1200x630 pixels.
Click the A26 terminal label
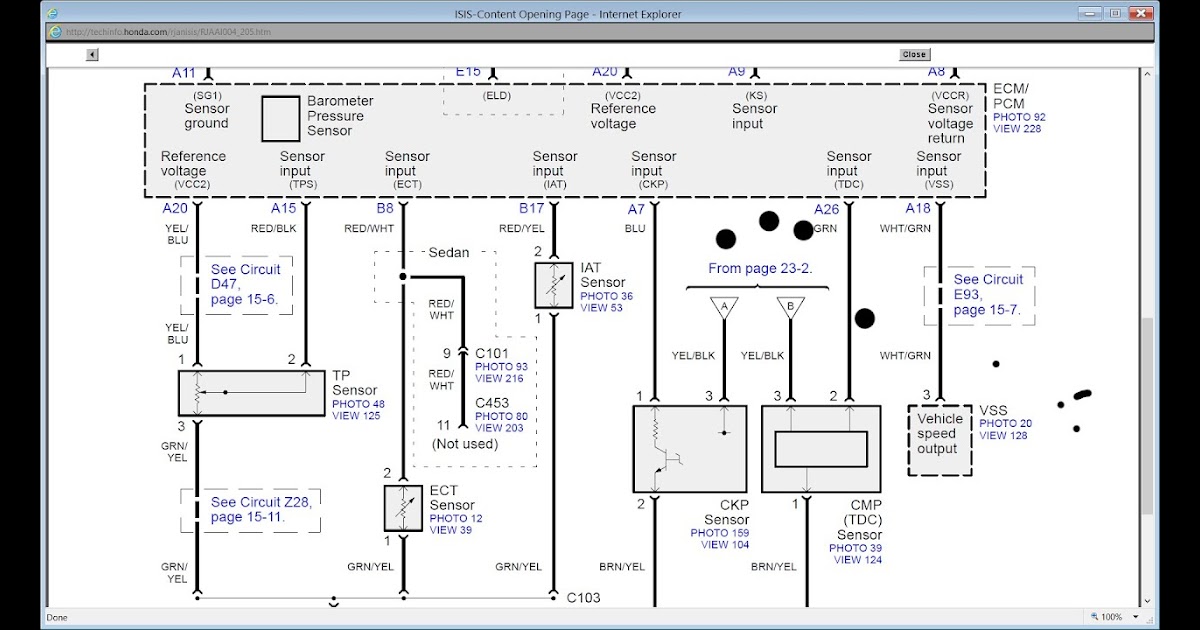click(826, 209)
